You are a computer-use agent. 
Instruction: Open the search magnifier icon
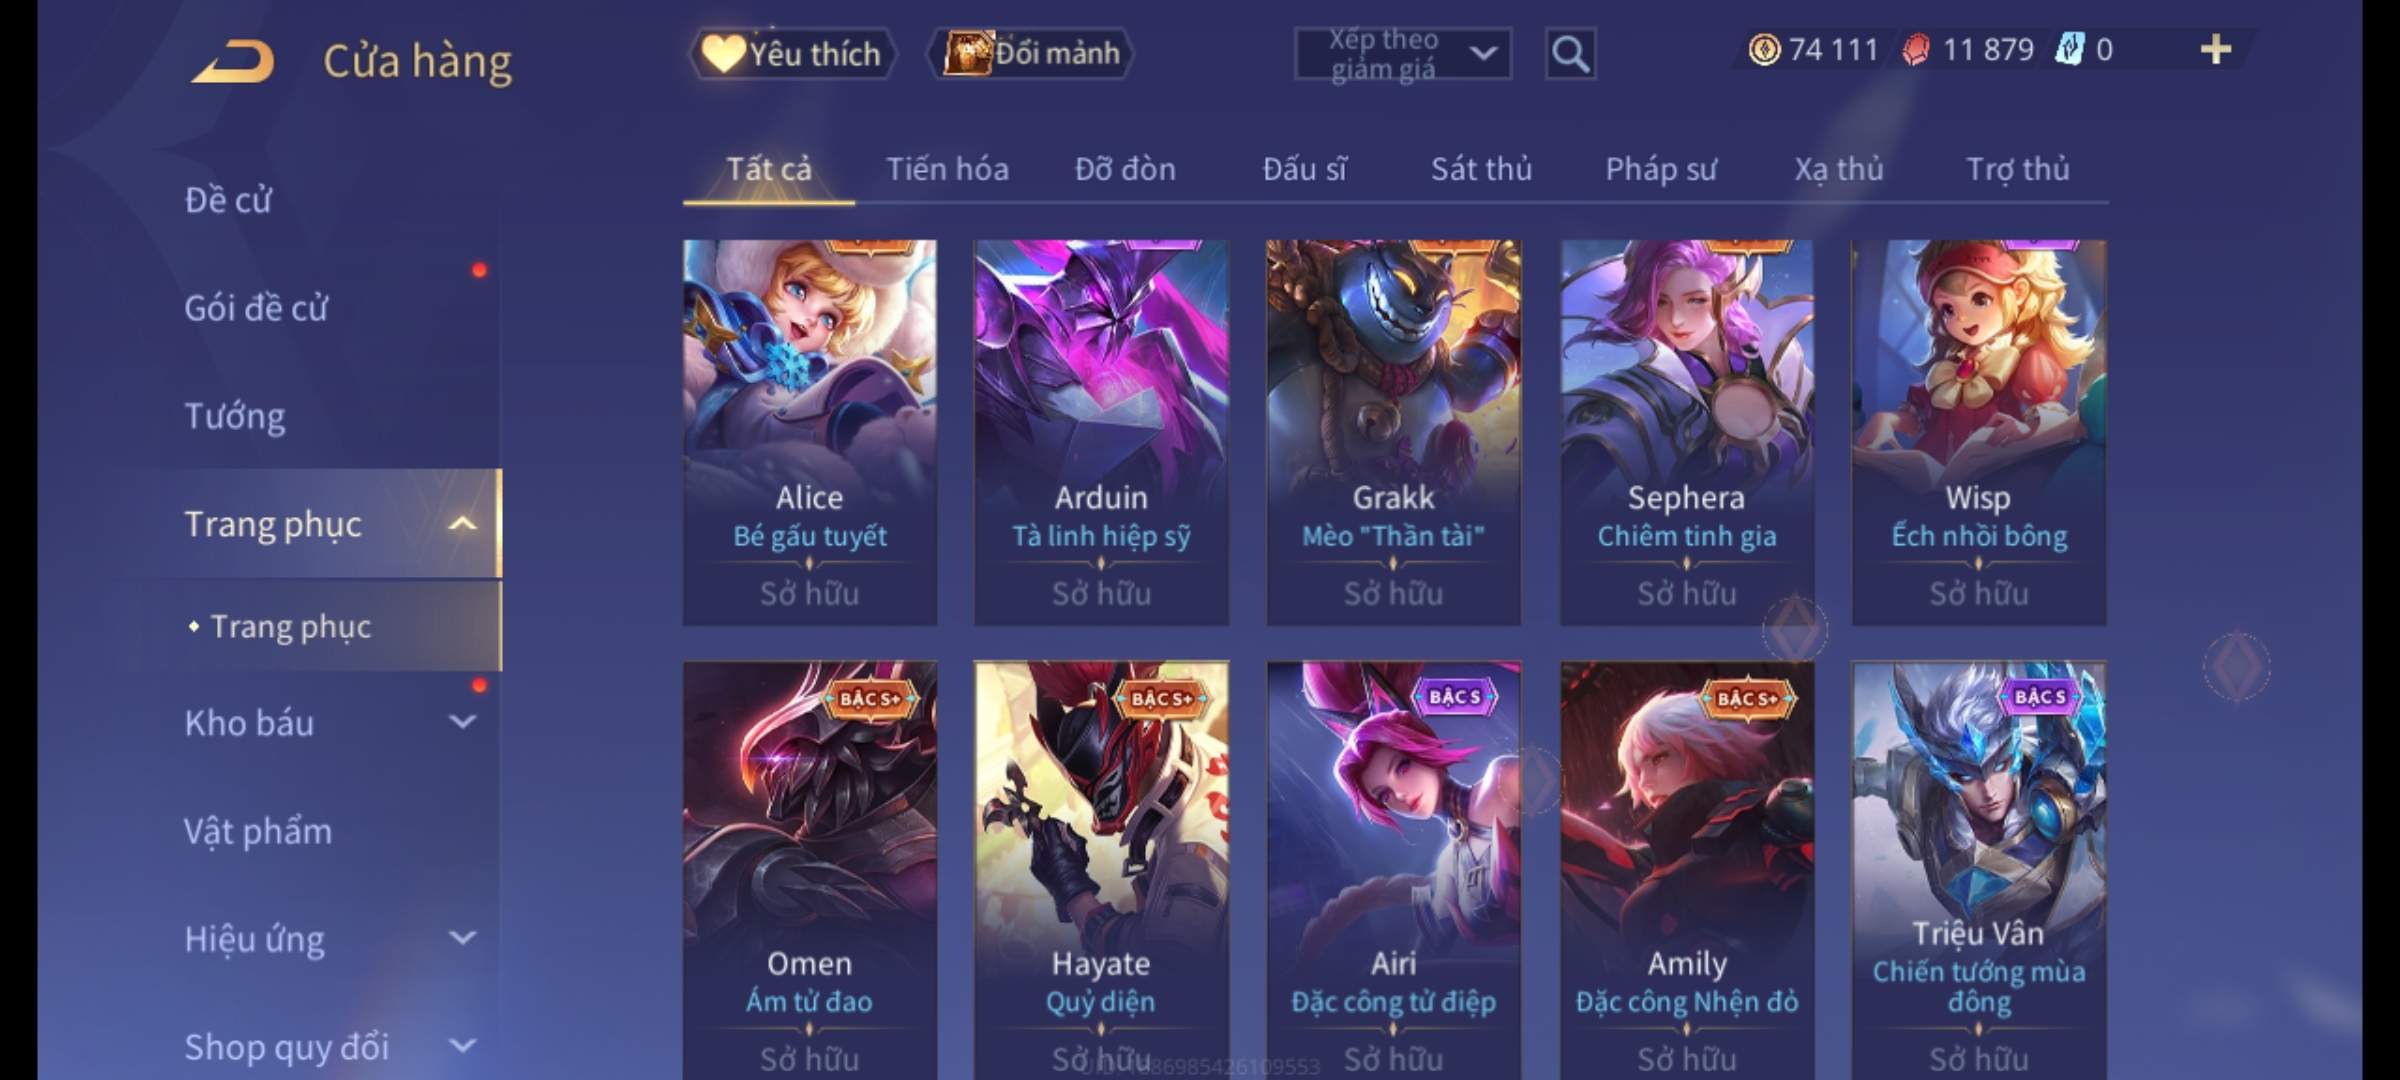[1570, 54]
